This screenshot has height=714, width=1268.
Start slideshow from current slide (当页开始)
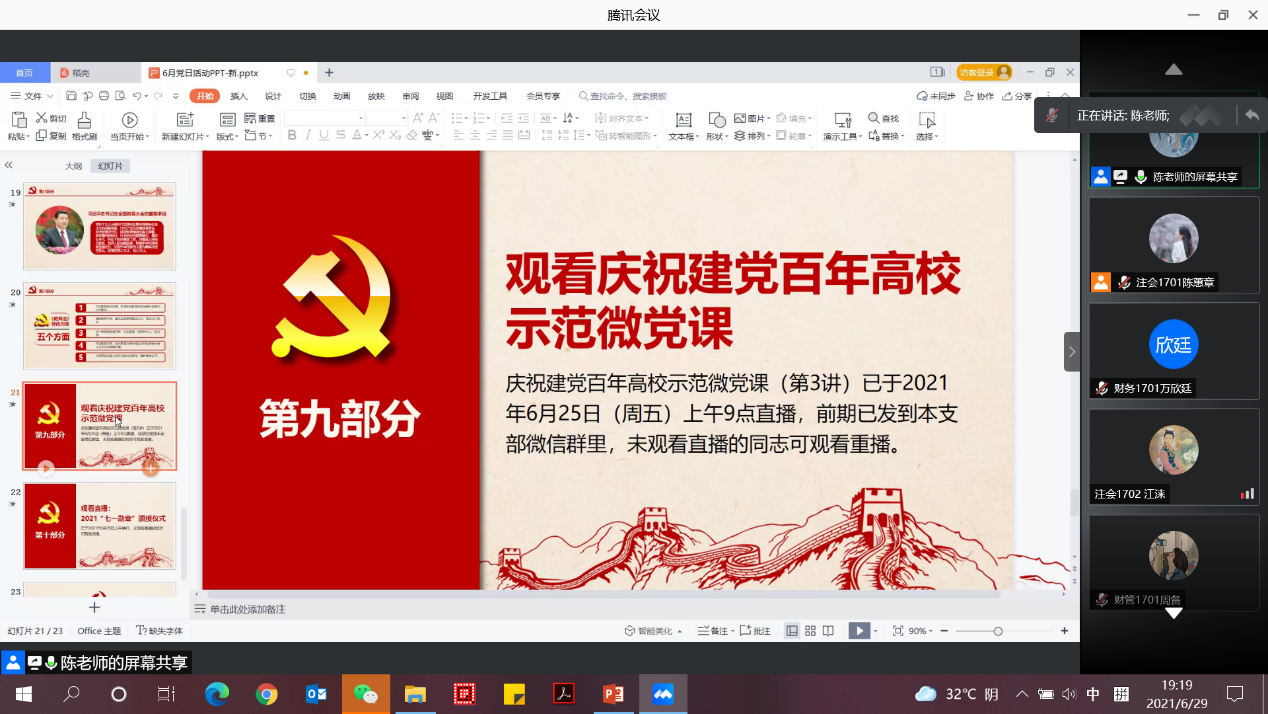pos(129,120)
